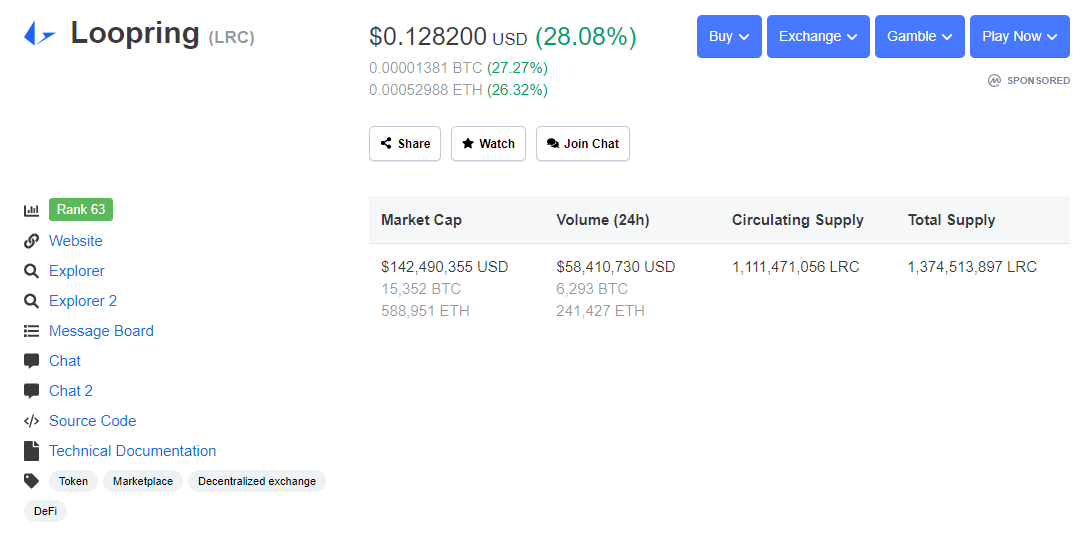Click the document icon beside Technical Documentation
Viewport: 1086px width, 553px height.
(31, 451)
